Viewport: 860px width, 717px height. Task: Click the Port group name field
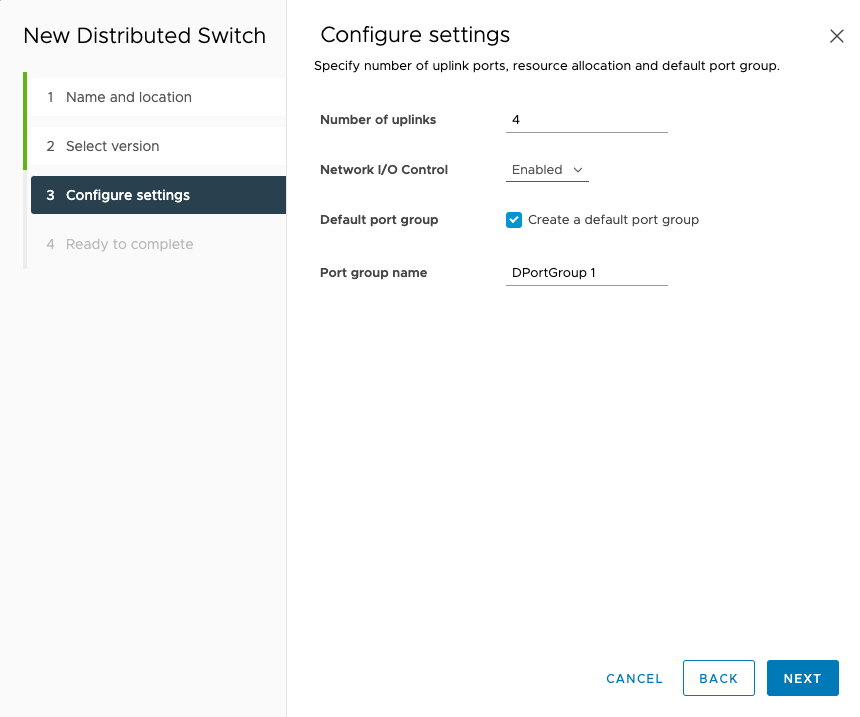tap(586, 272)
